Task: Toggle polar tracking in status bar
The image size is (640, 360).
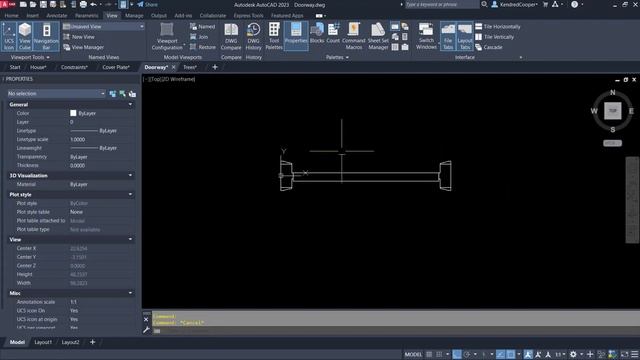Action: (x=467, y=354)
